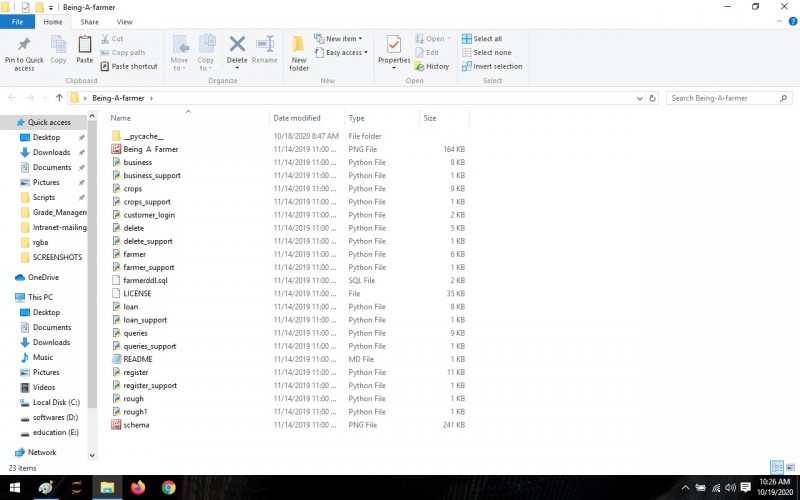The height and width of the screenshot is (500, 800).
Task: Switch to the Share tab
Action: click(x=89, y=22)
